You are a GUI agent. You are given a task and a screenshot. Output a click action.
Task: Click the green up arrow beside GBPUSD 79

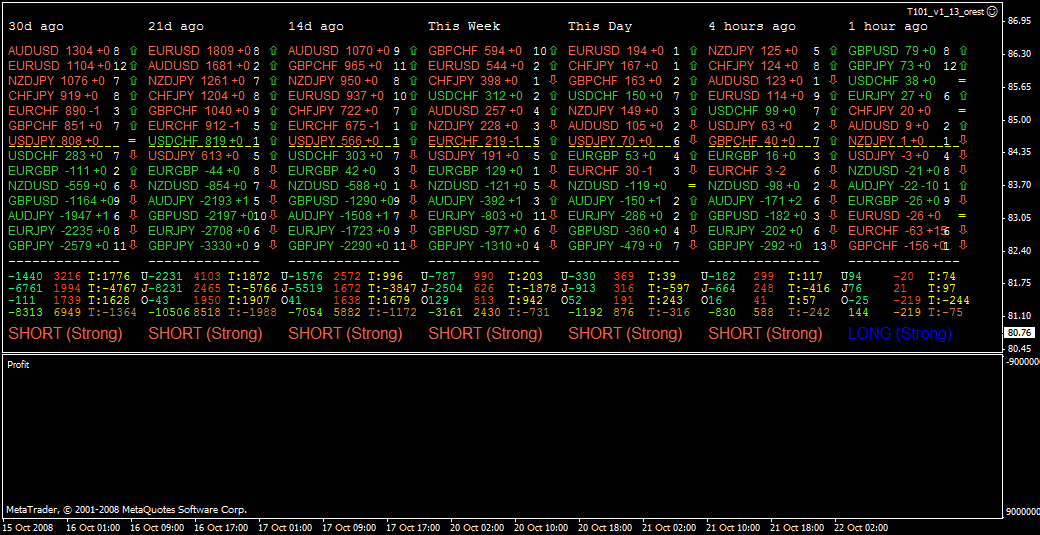pos(961,50)
